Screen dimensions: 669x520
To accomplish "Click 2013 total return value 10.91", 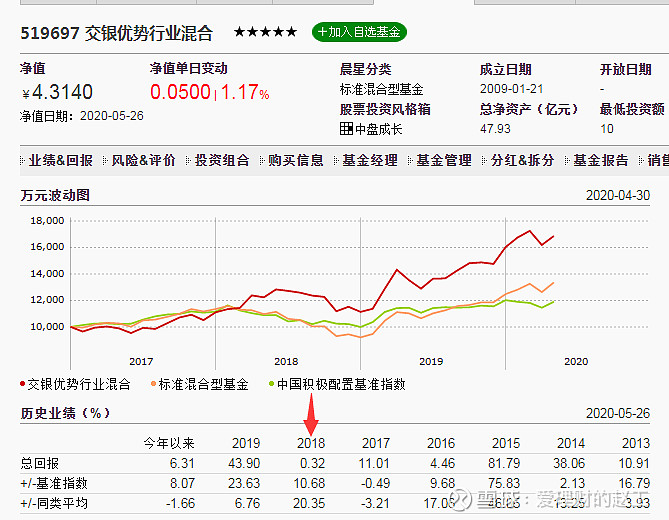I will [x=634, y=463].
